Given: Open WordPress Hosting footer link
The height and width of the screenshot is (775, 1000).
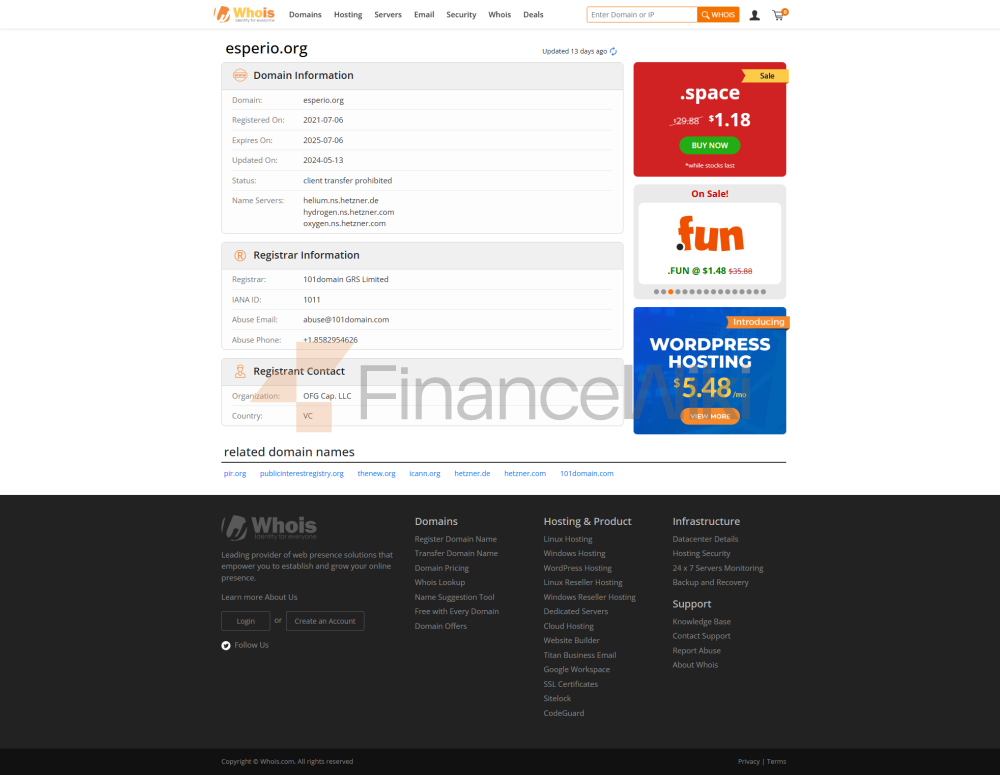Looking at the screenshot, I should (577, 568).
